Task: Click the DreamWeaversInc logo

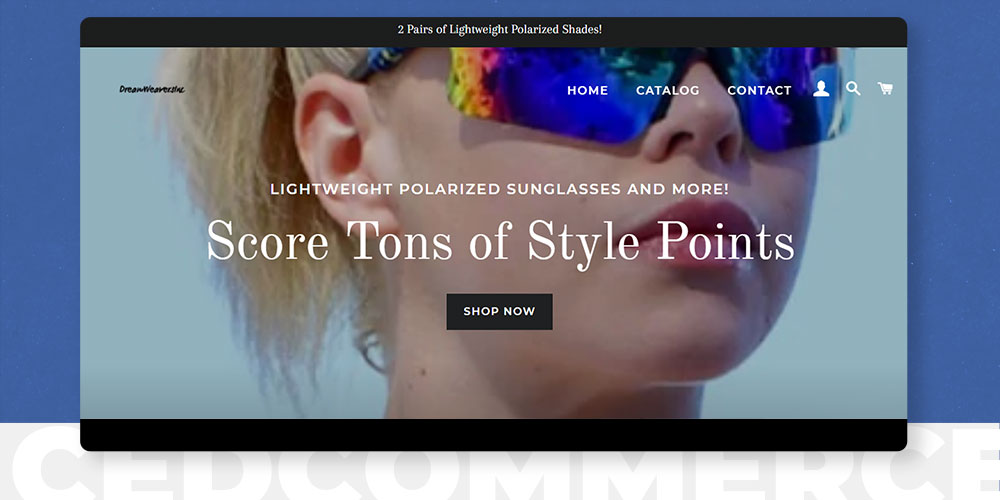Action: pos(152,89)
